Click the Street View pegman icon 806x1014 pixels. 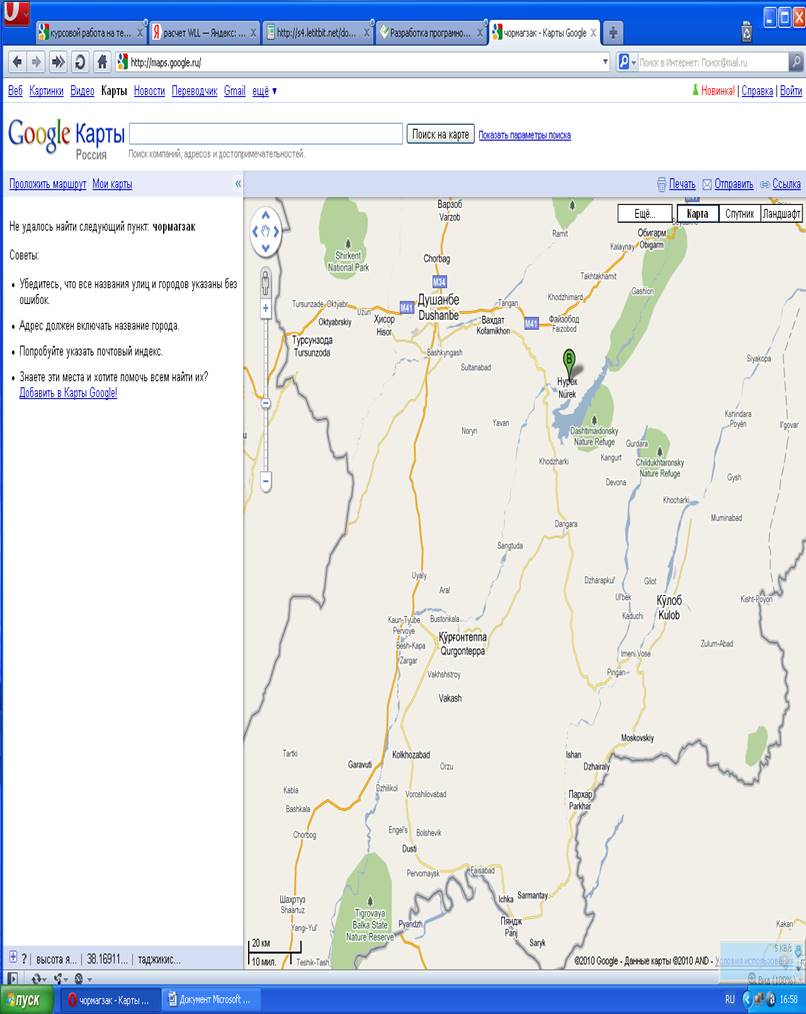266,281
